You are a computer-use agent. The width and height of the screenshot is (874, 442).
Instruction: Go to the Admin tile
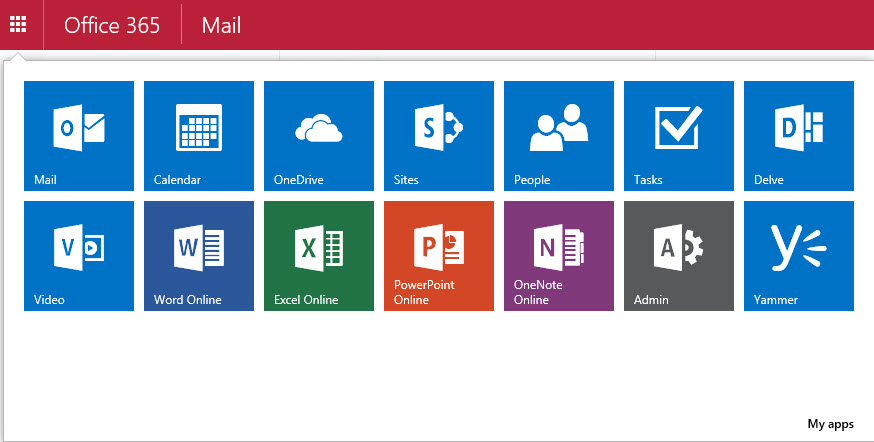click(x=678, y=255)
